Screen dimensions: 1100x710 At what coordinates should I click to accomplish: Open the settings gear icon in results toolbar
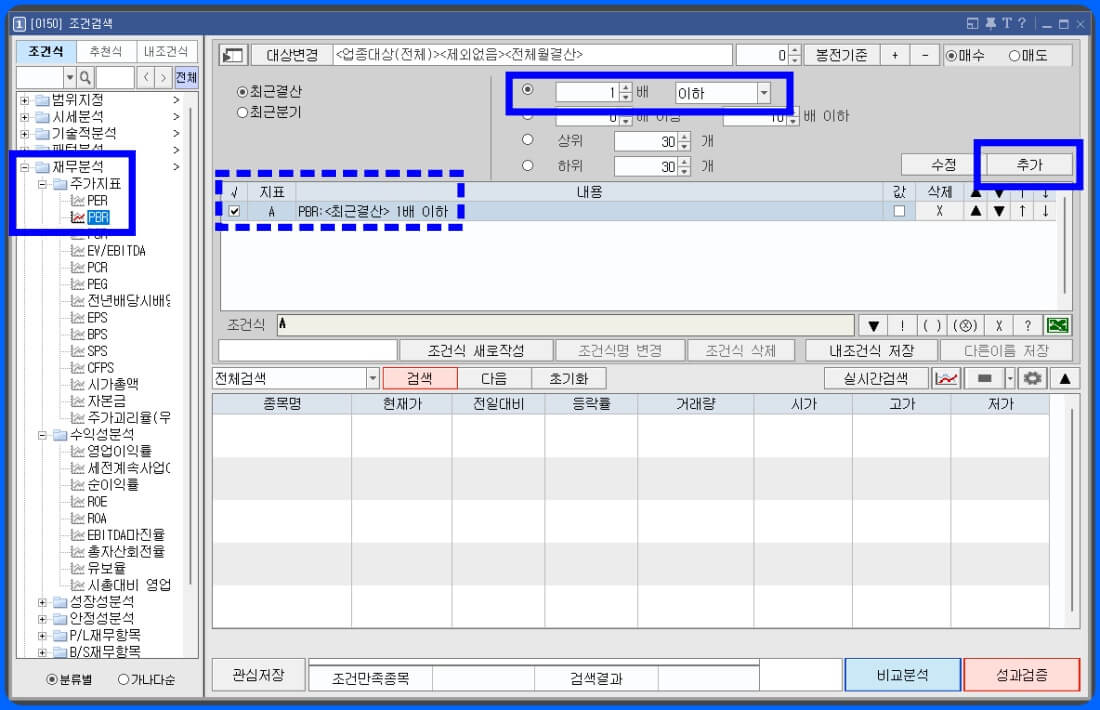[1032, 379]
